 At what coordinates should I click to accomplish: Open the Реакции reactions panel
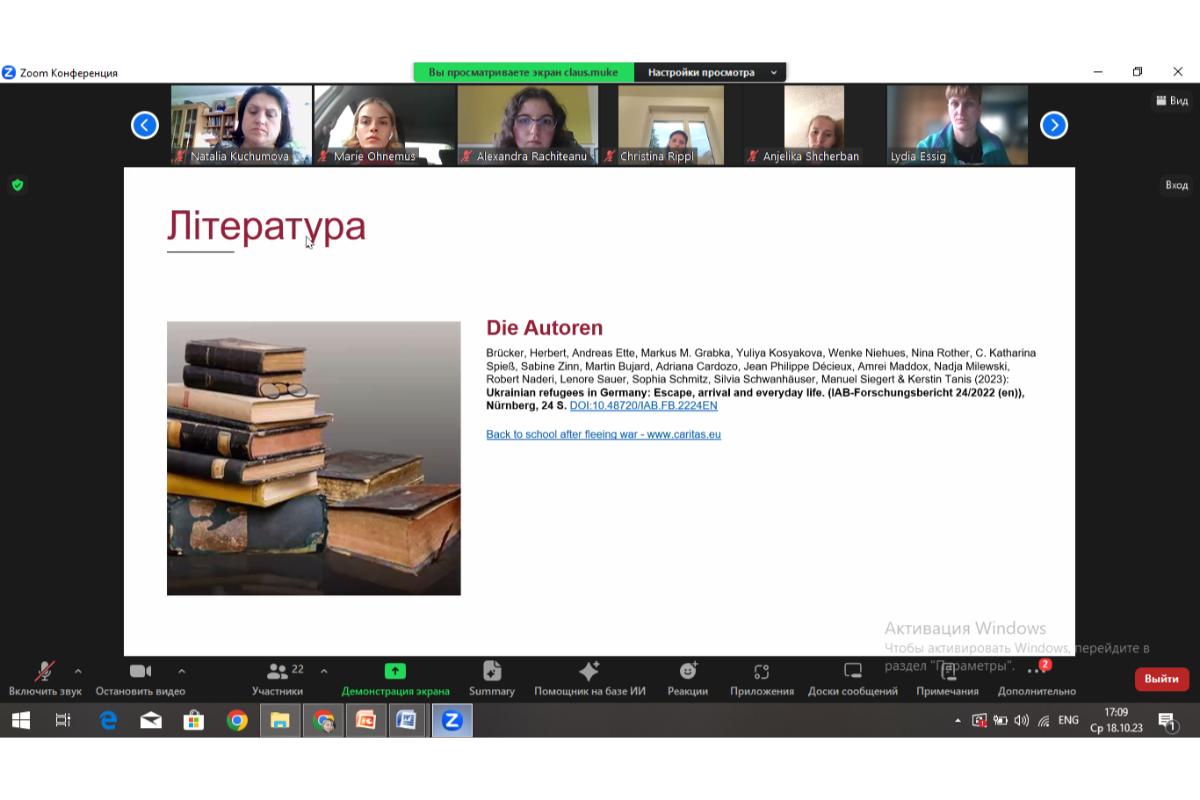point(688,678)
